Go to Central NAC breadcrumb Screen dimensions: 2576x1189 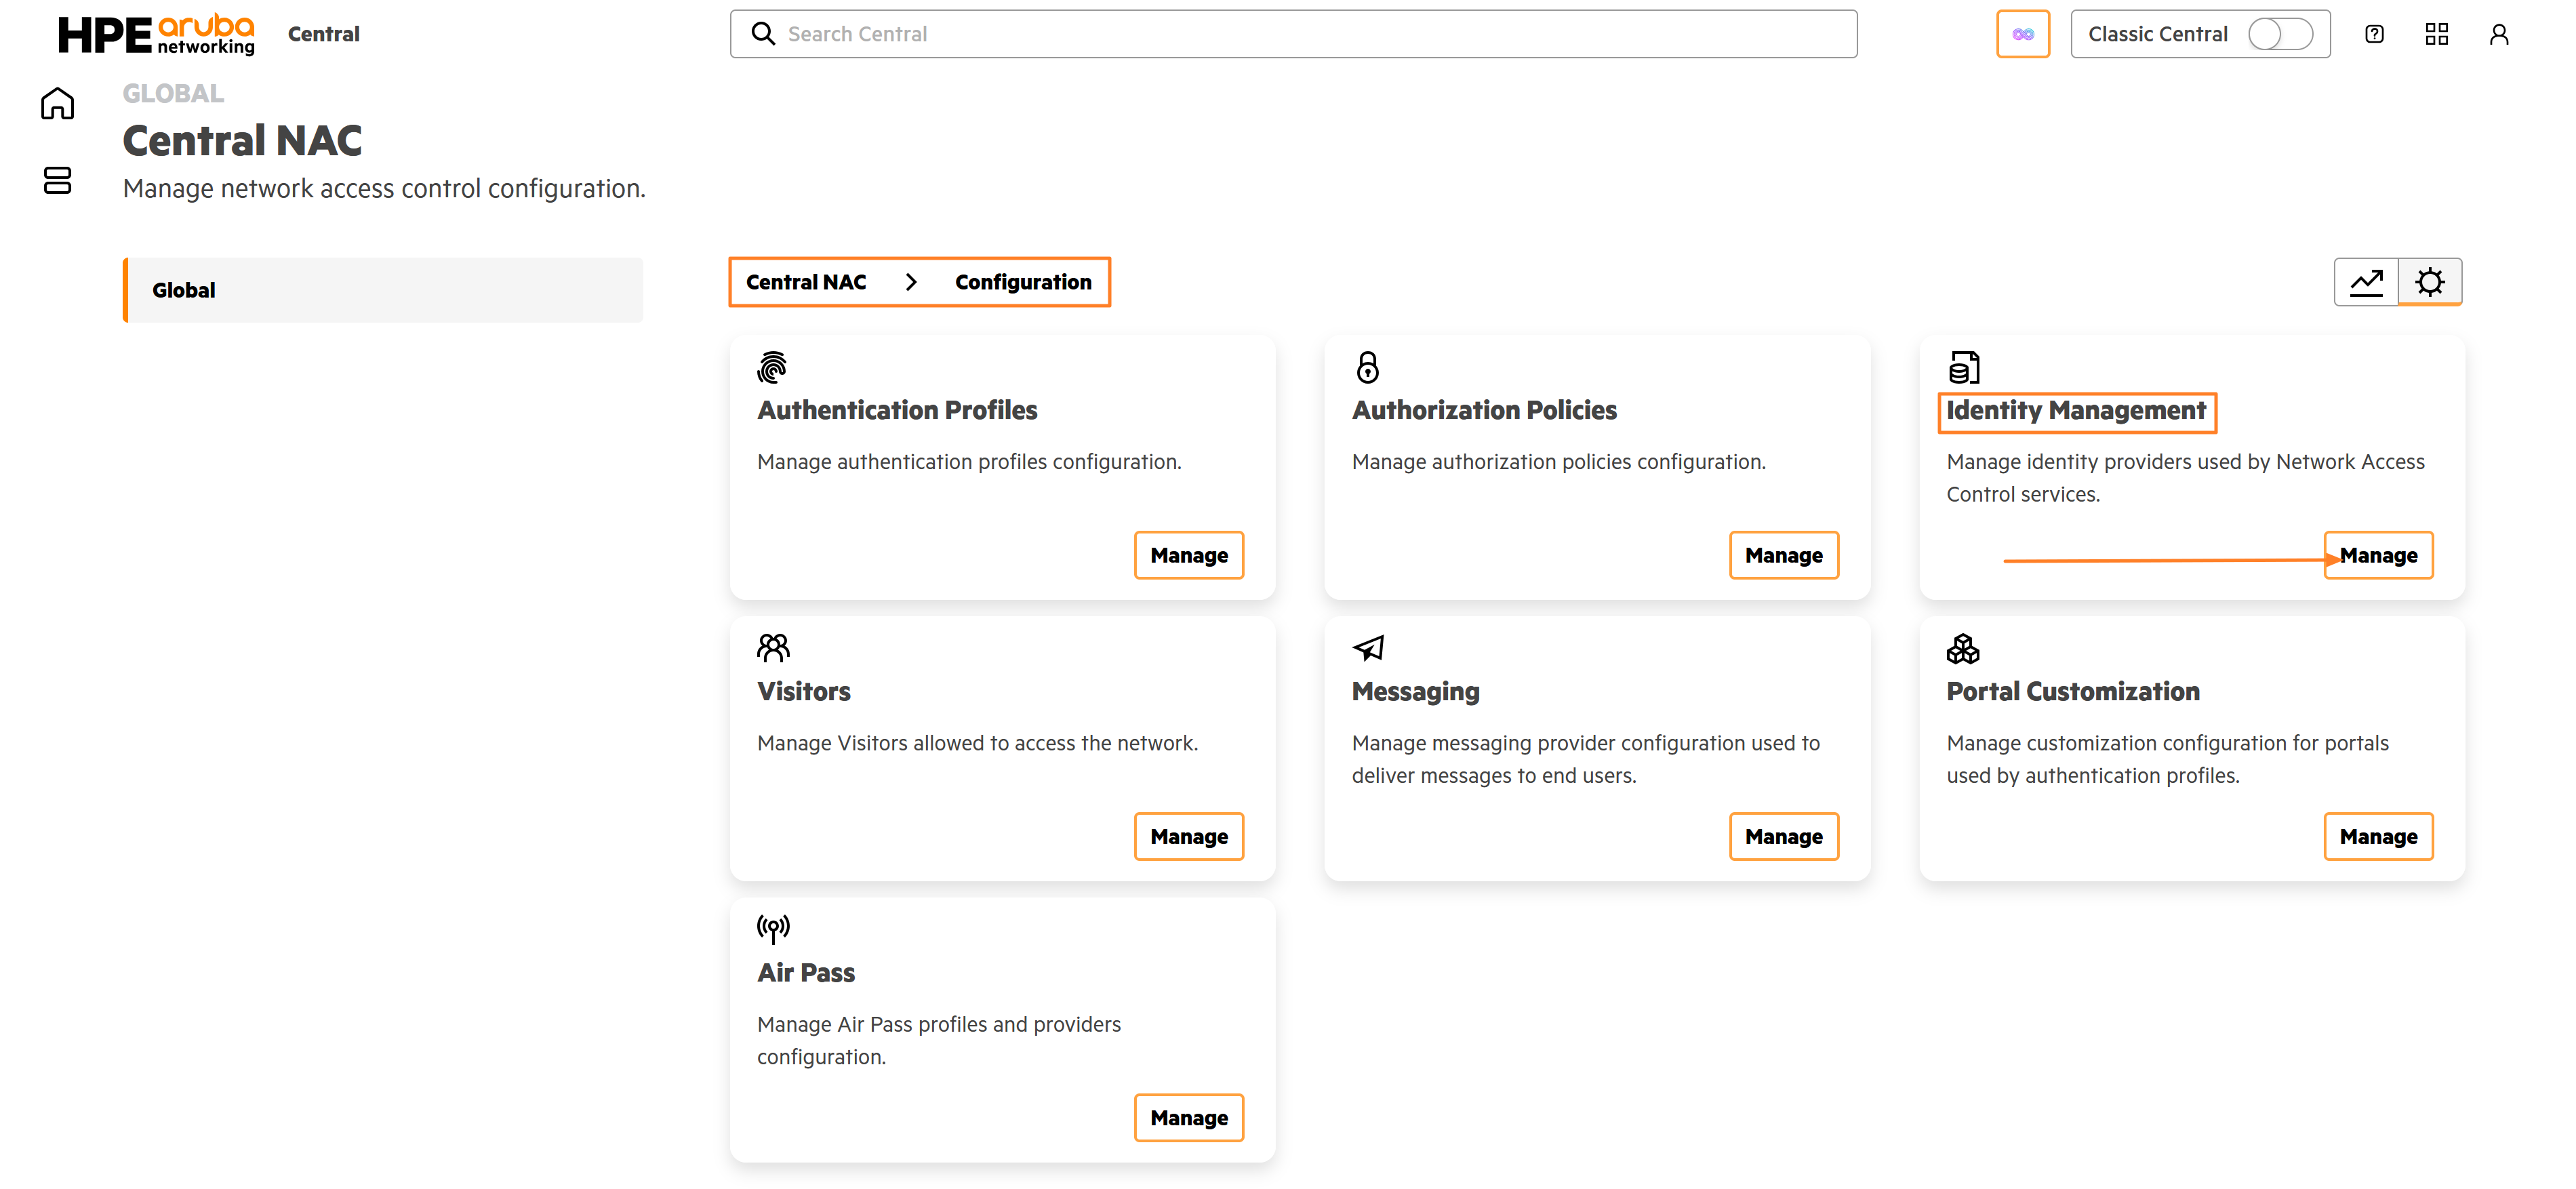[806, 282]
